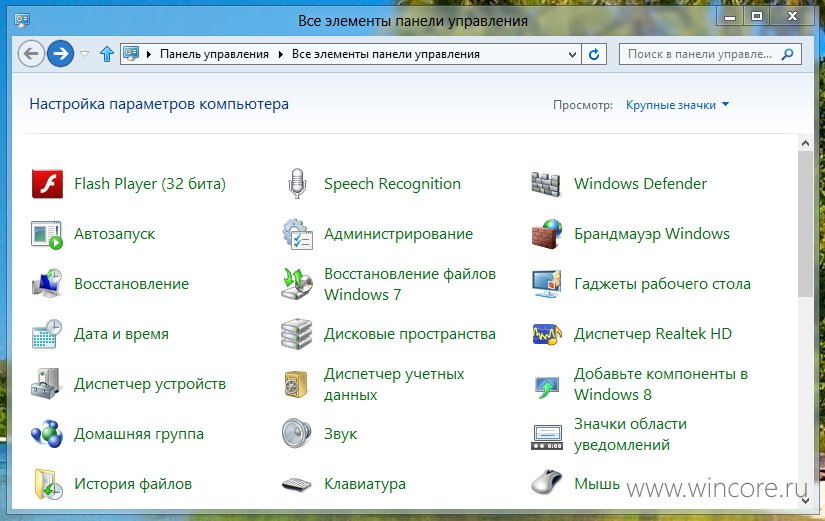The width and height of the screenshot is (825, 521).
Task: Click the Администрирование gear icon
Action: tap(297, 234)
